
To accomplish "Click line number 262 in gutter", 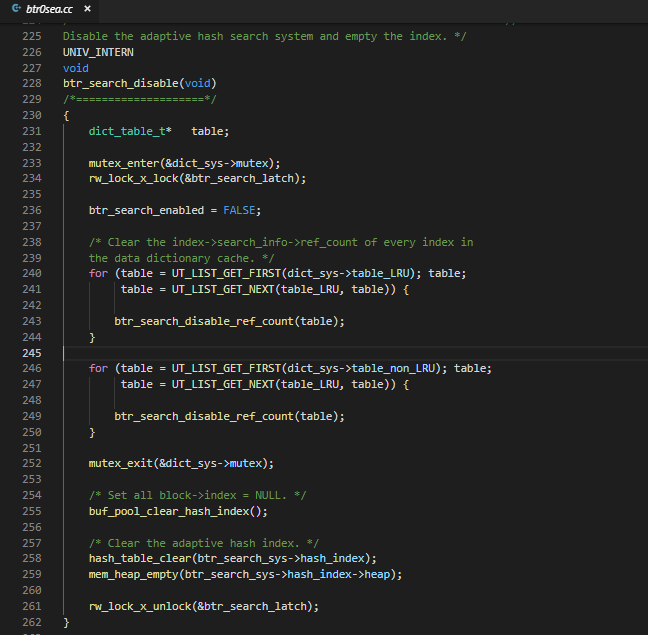I will tap(31, 622).
